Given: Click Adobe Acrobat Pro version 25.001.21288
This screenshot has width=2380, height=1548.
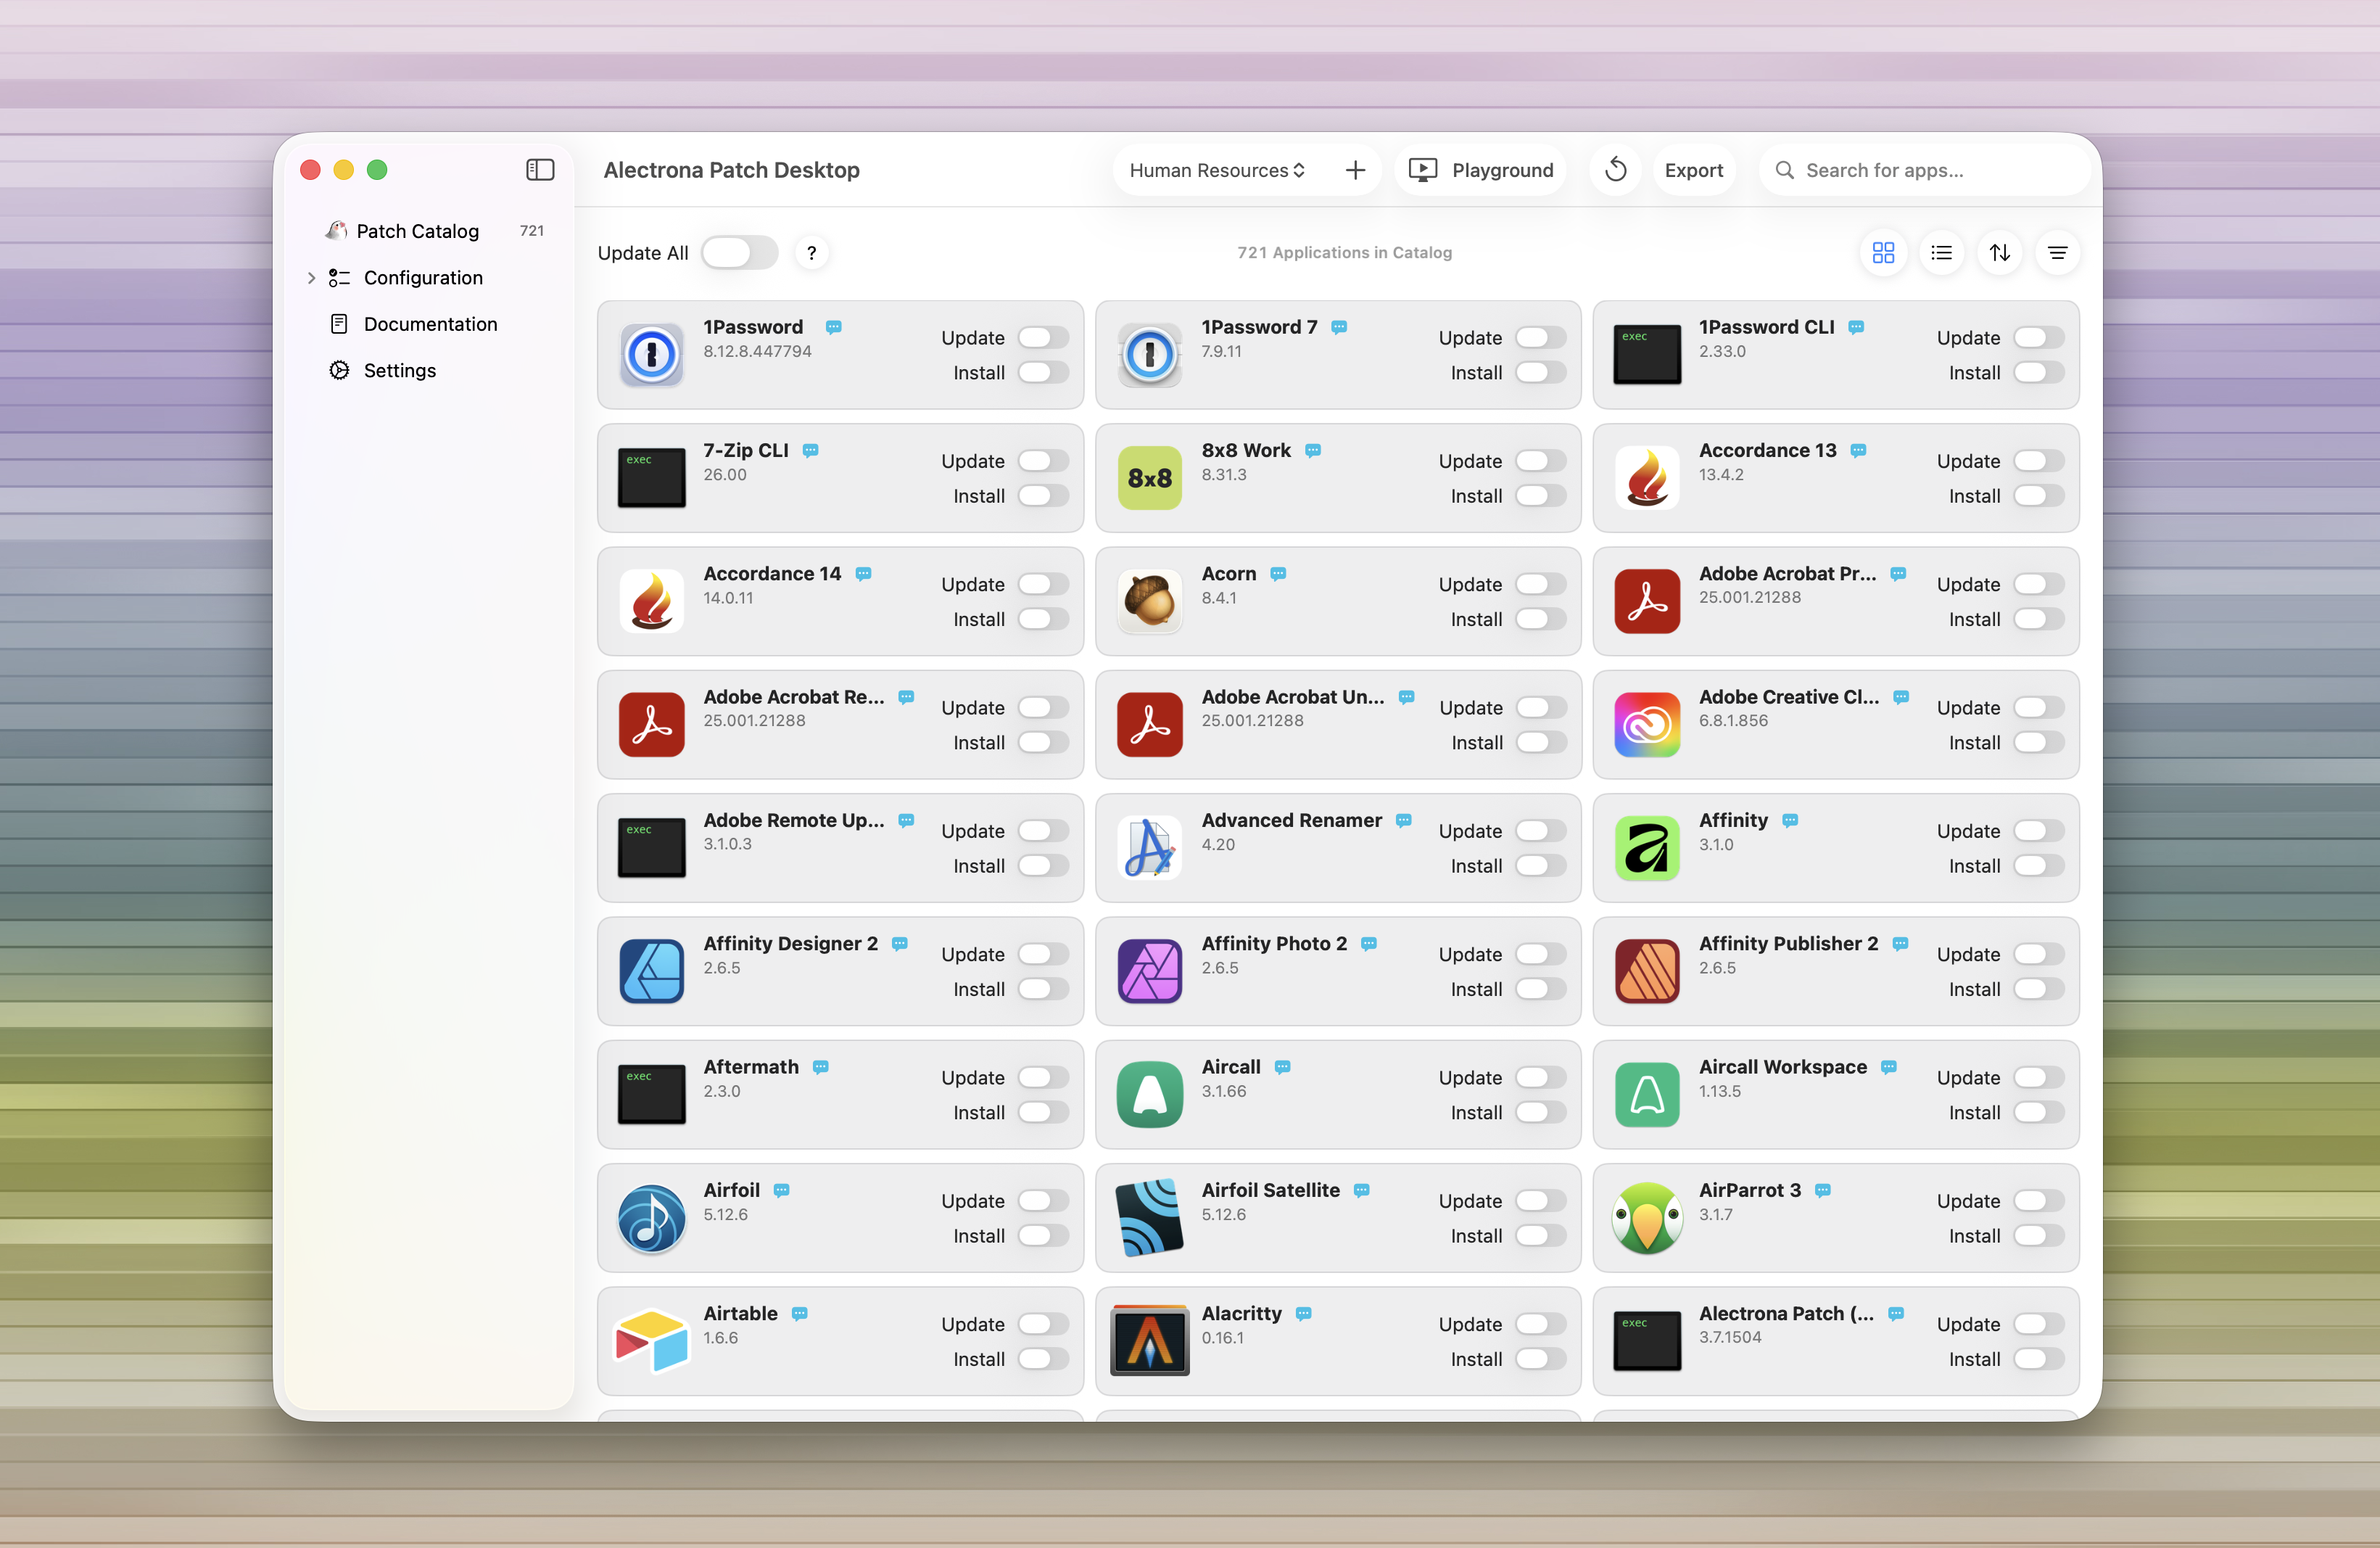Looking at the screenshot, I should point(1749,598).
